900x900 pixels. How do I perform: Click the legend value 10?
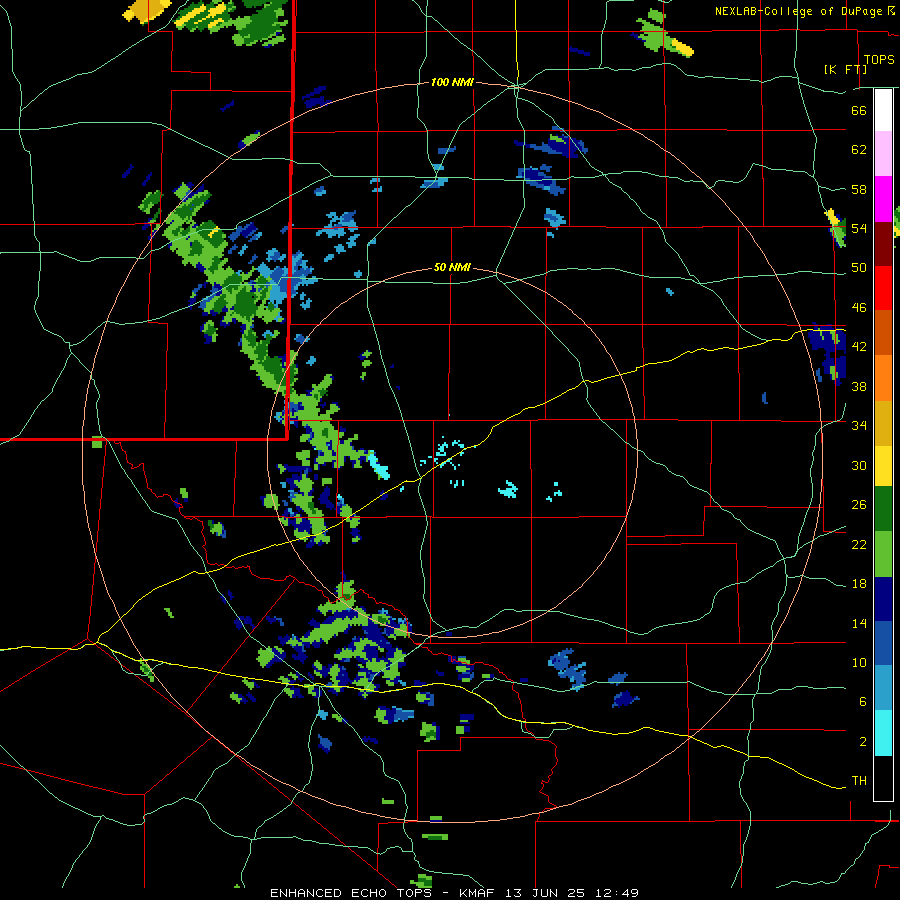pos(859,662)
